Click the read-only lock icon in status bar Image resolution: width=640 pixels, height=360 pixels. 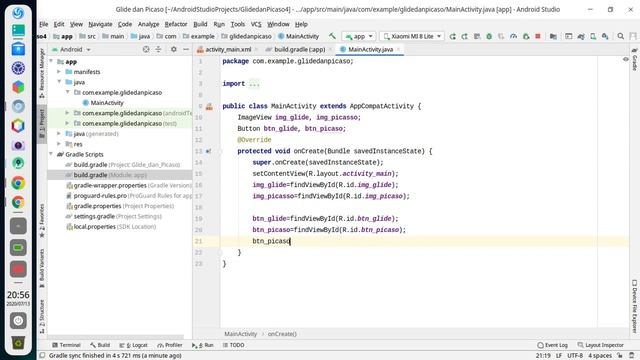[620, 356]
